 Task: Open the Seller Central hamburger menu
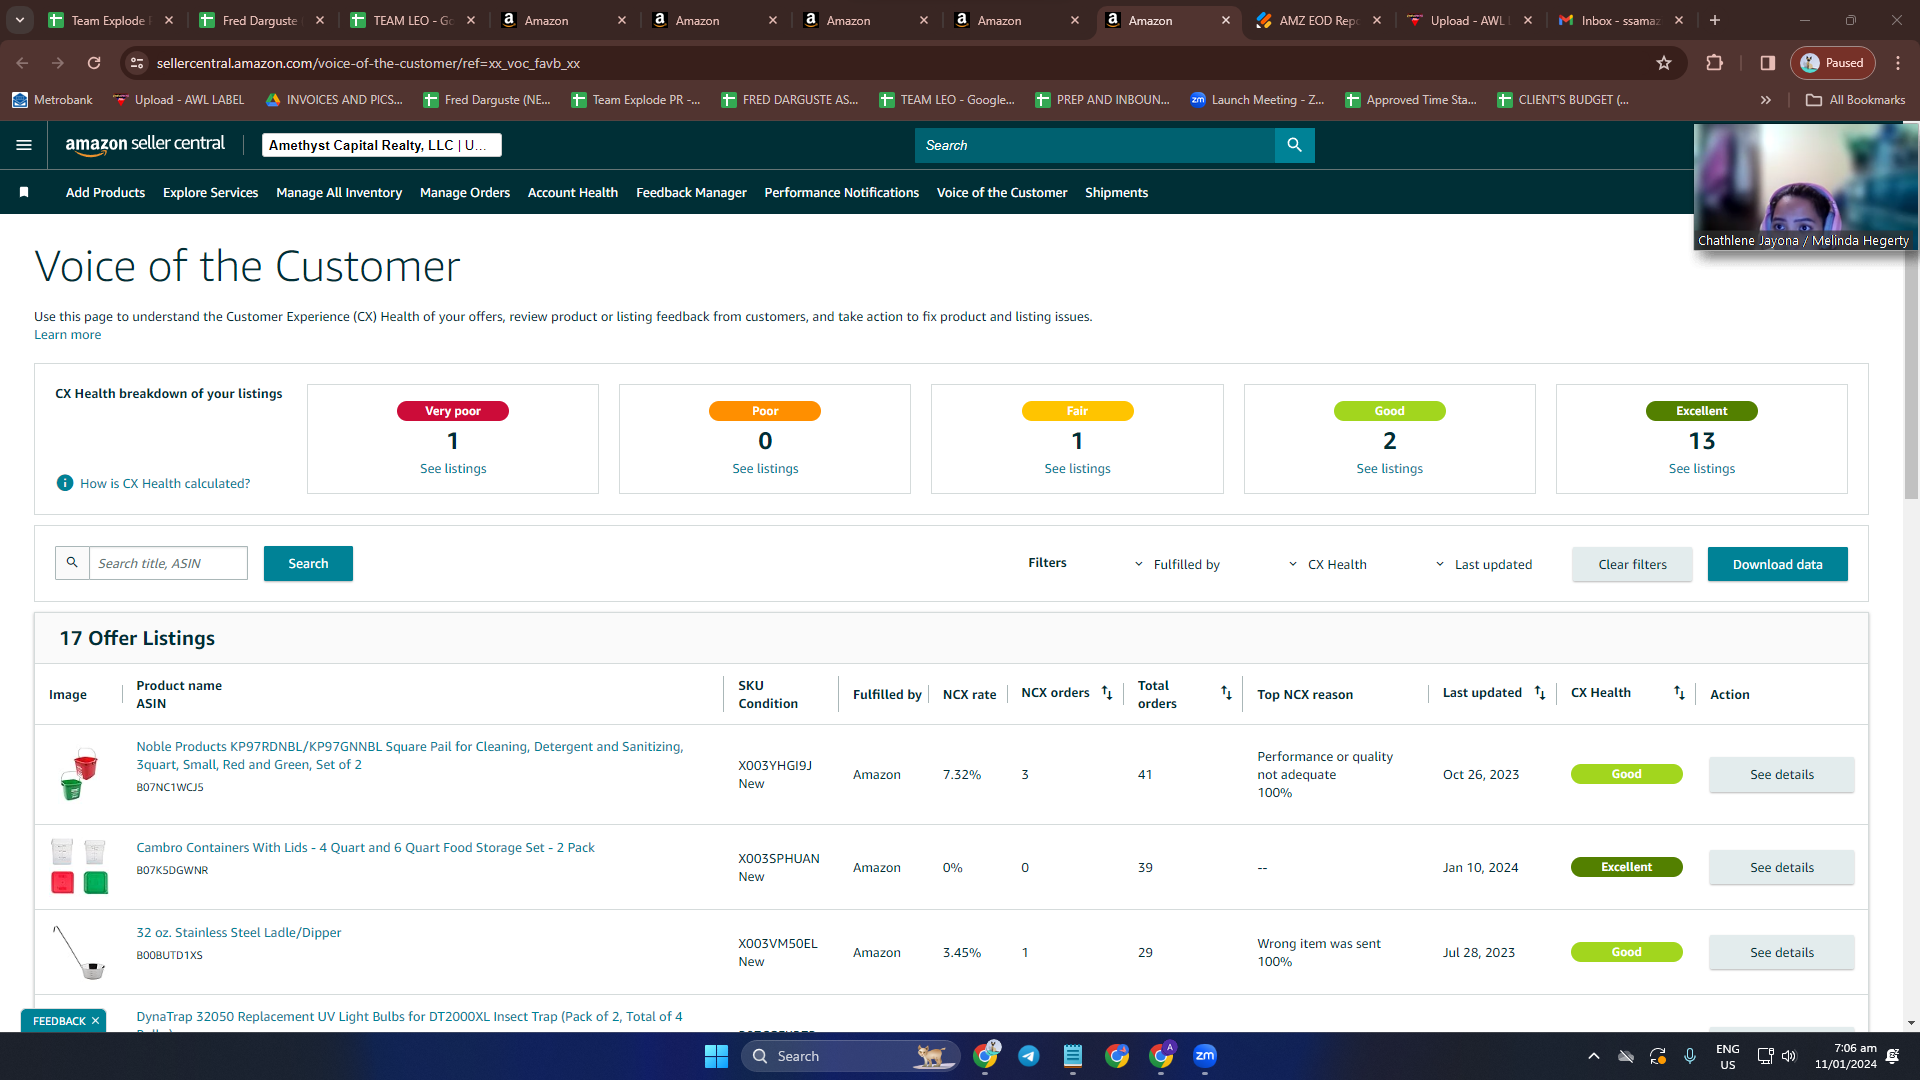point(24,145)
